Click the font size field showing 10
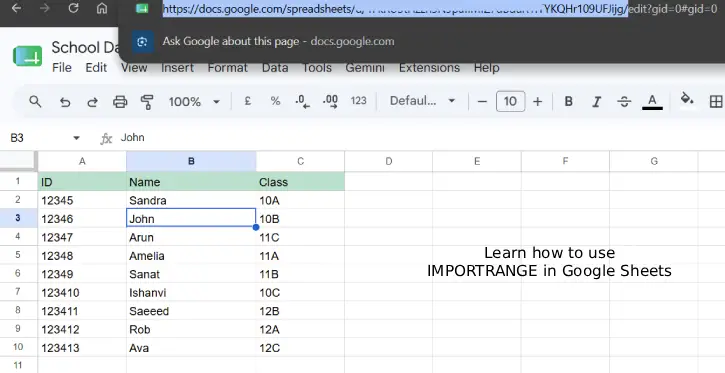 coord(510,101)
